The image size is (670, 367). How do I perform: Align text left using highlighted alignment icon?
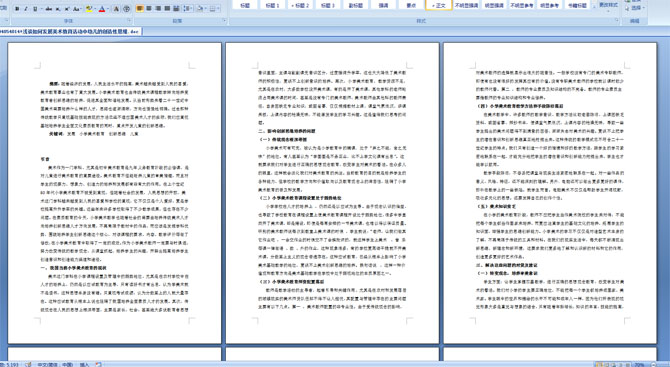coord(139,9)
